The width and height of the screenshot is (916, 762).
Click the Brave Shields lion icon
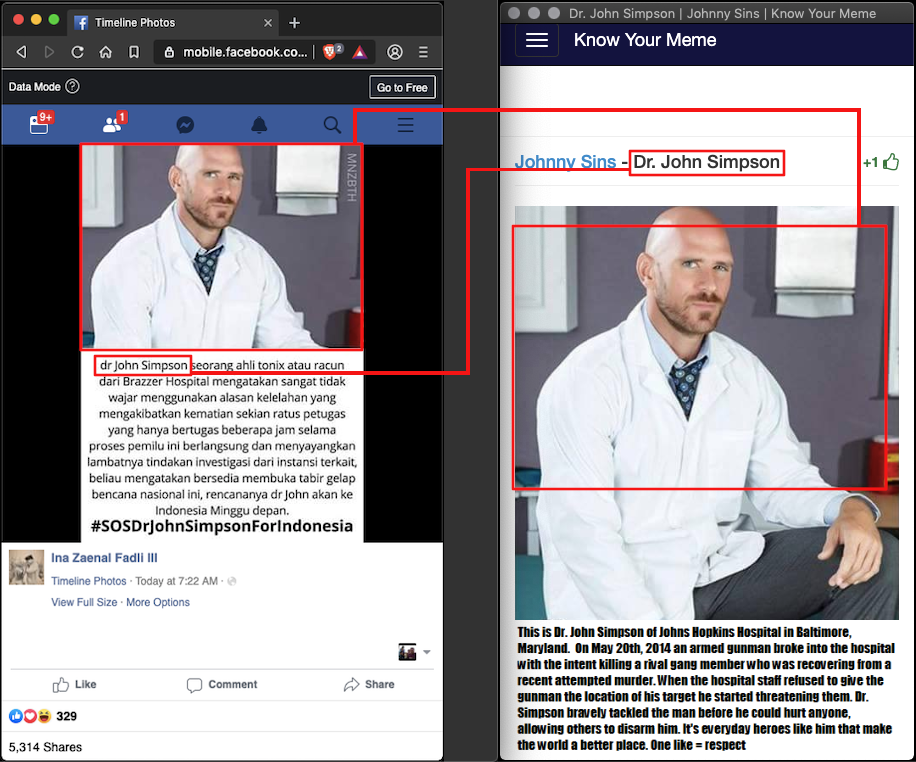click(331, 52)
